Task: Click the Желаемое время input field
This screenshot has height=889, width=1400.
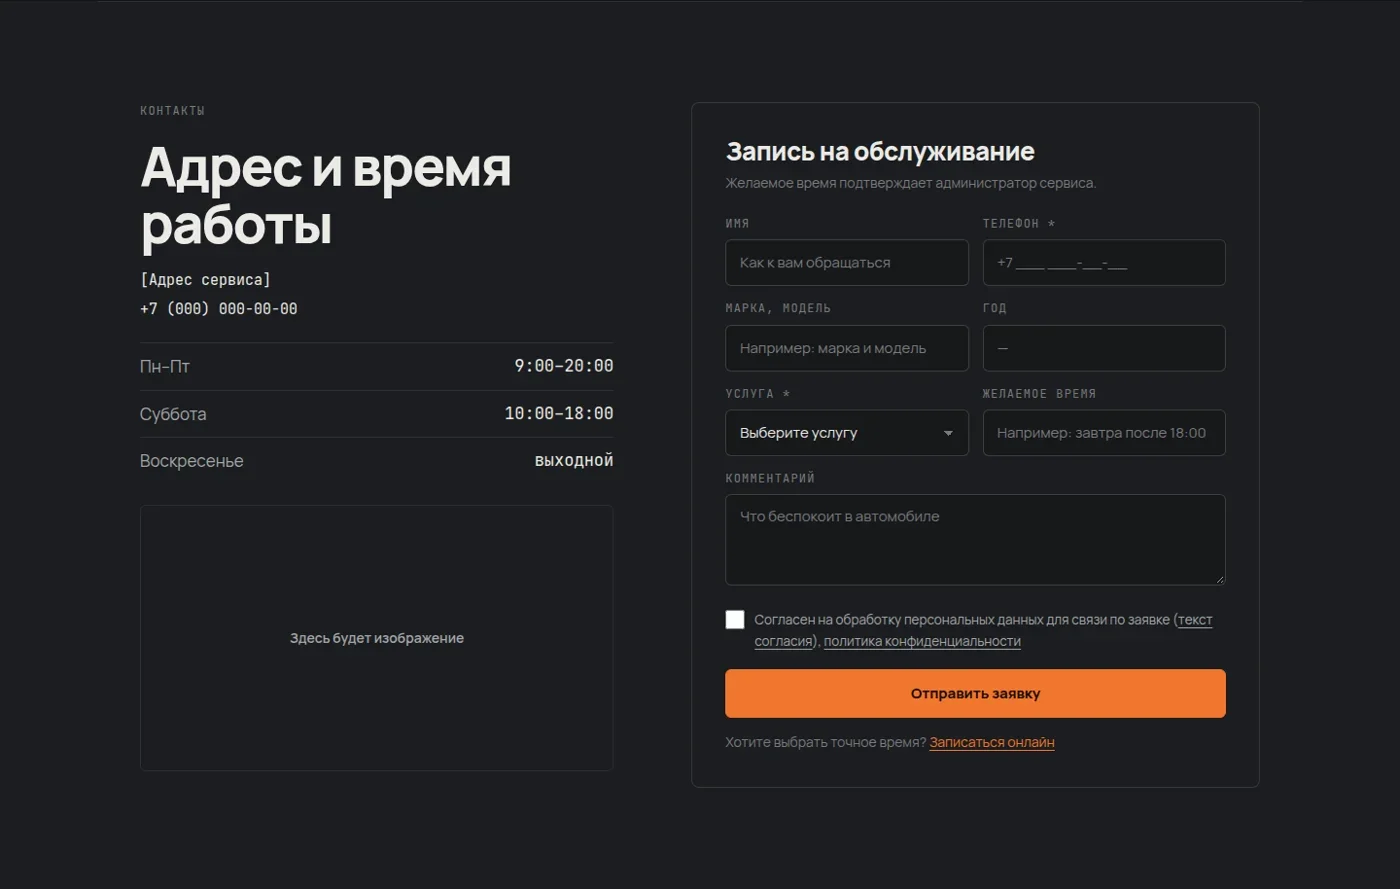Action: point(1104,433)
